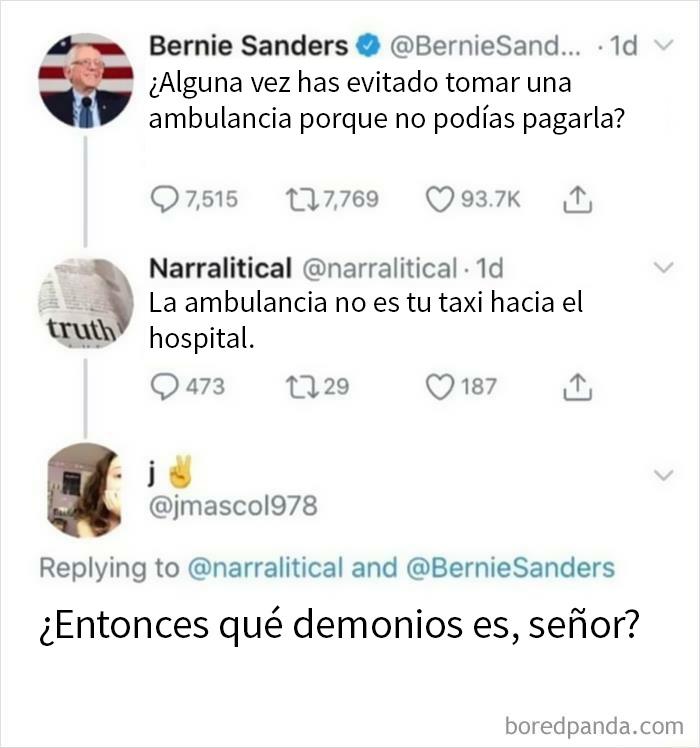Click reply icon on Bernie Sanders tweet
The image size is (700, 748).
[x=164, y=200]
